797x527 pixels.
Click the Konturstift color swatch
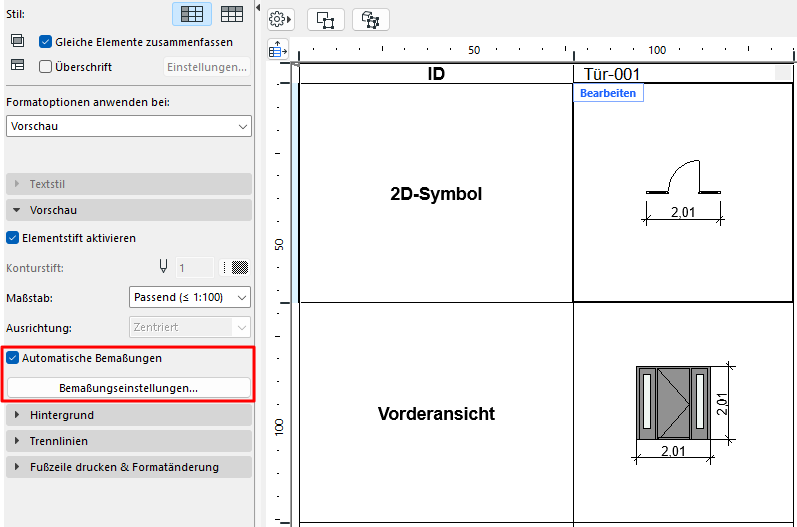click(x=240, y=267)
